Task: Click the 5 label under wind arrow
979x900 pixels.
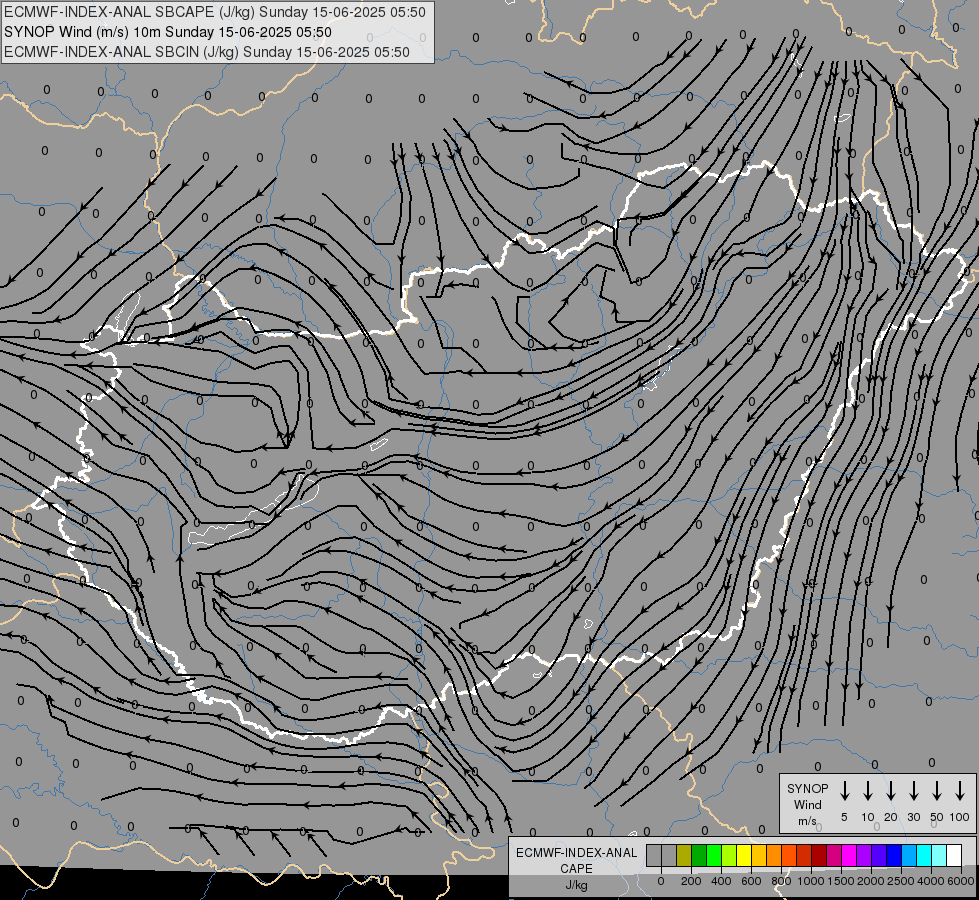Action: tap(844, 817)
